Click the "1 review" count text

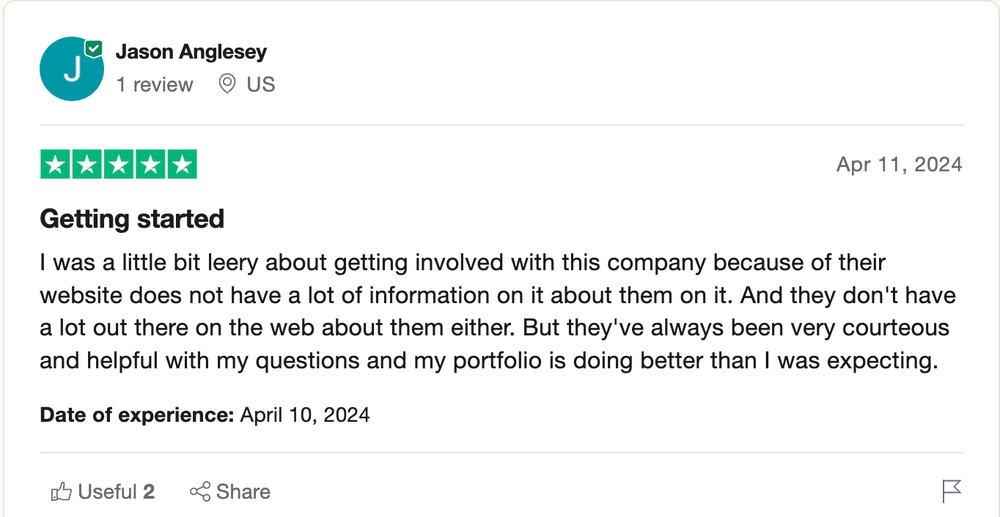coord(154,85)
